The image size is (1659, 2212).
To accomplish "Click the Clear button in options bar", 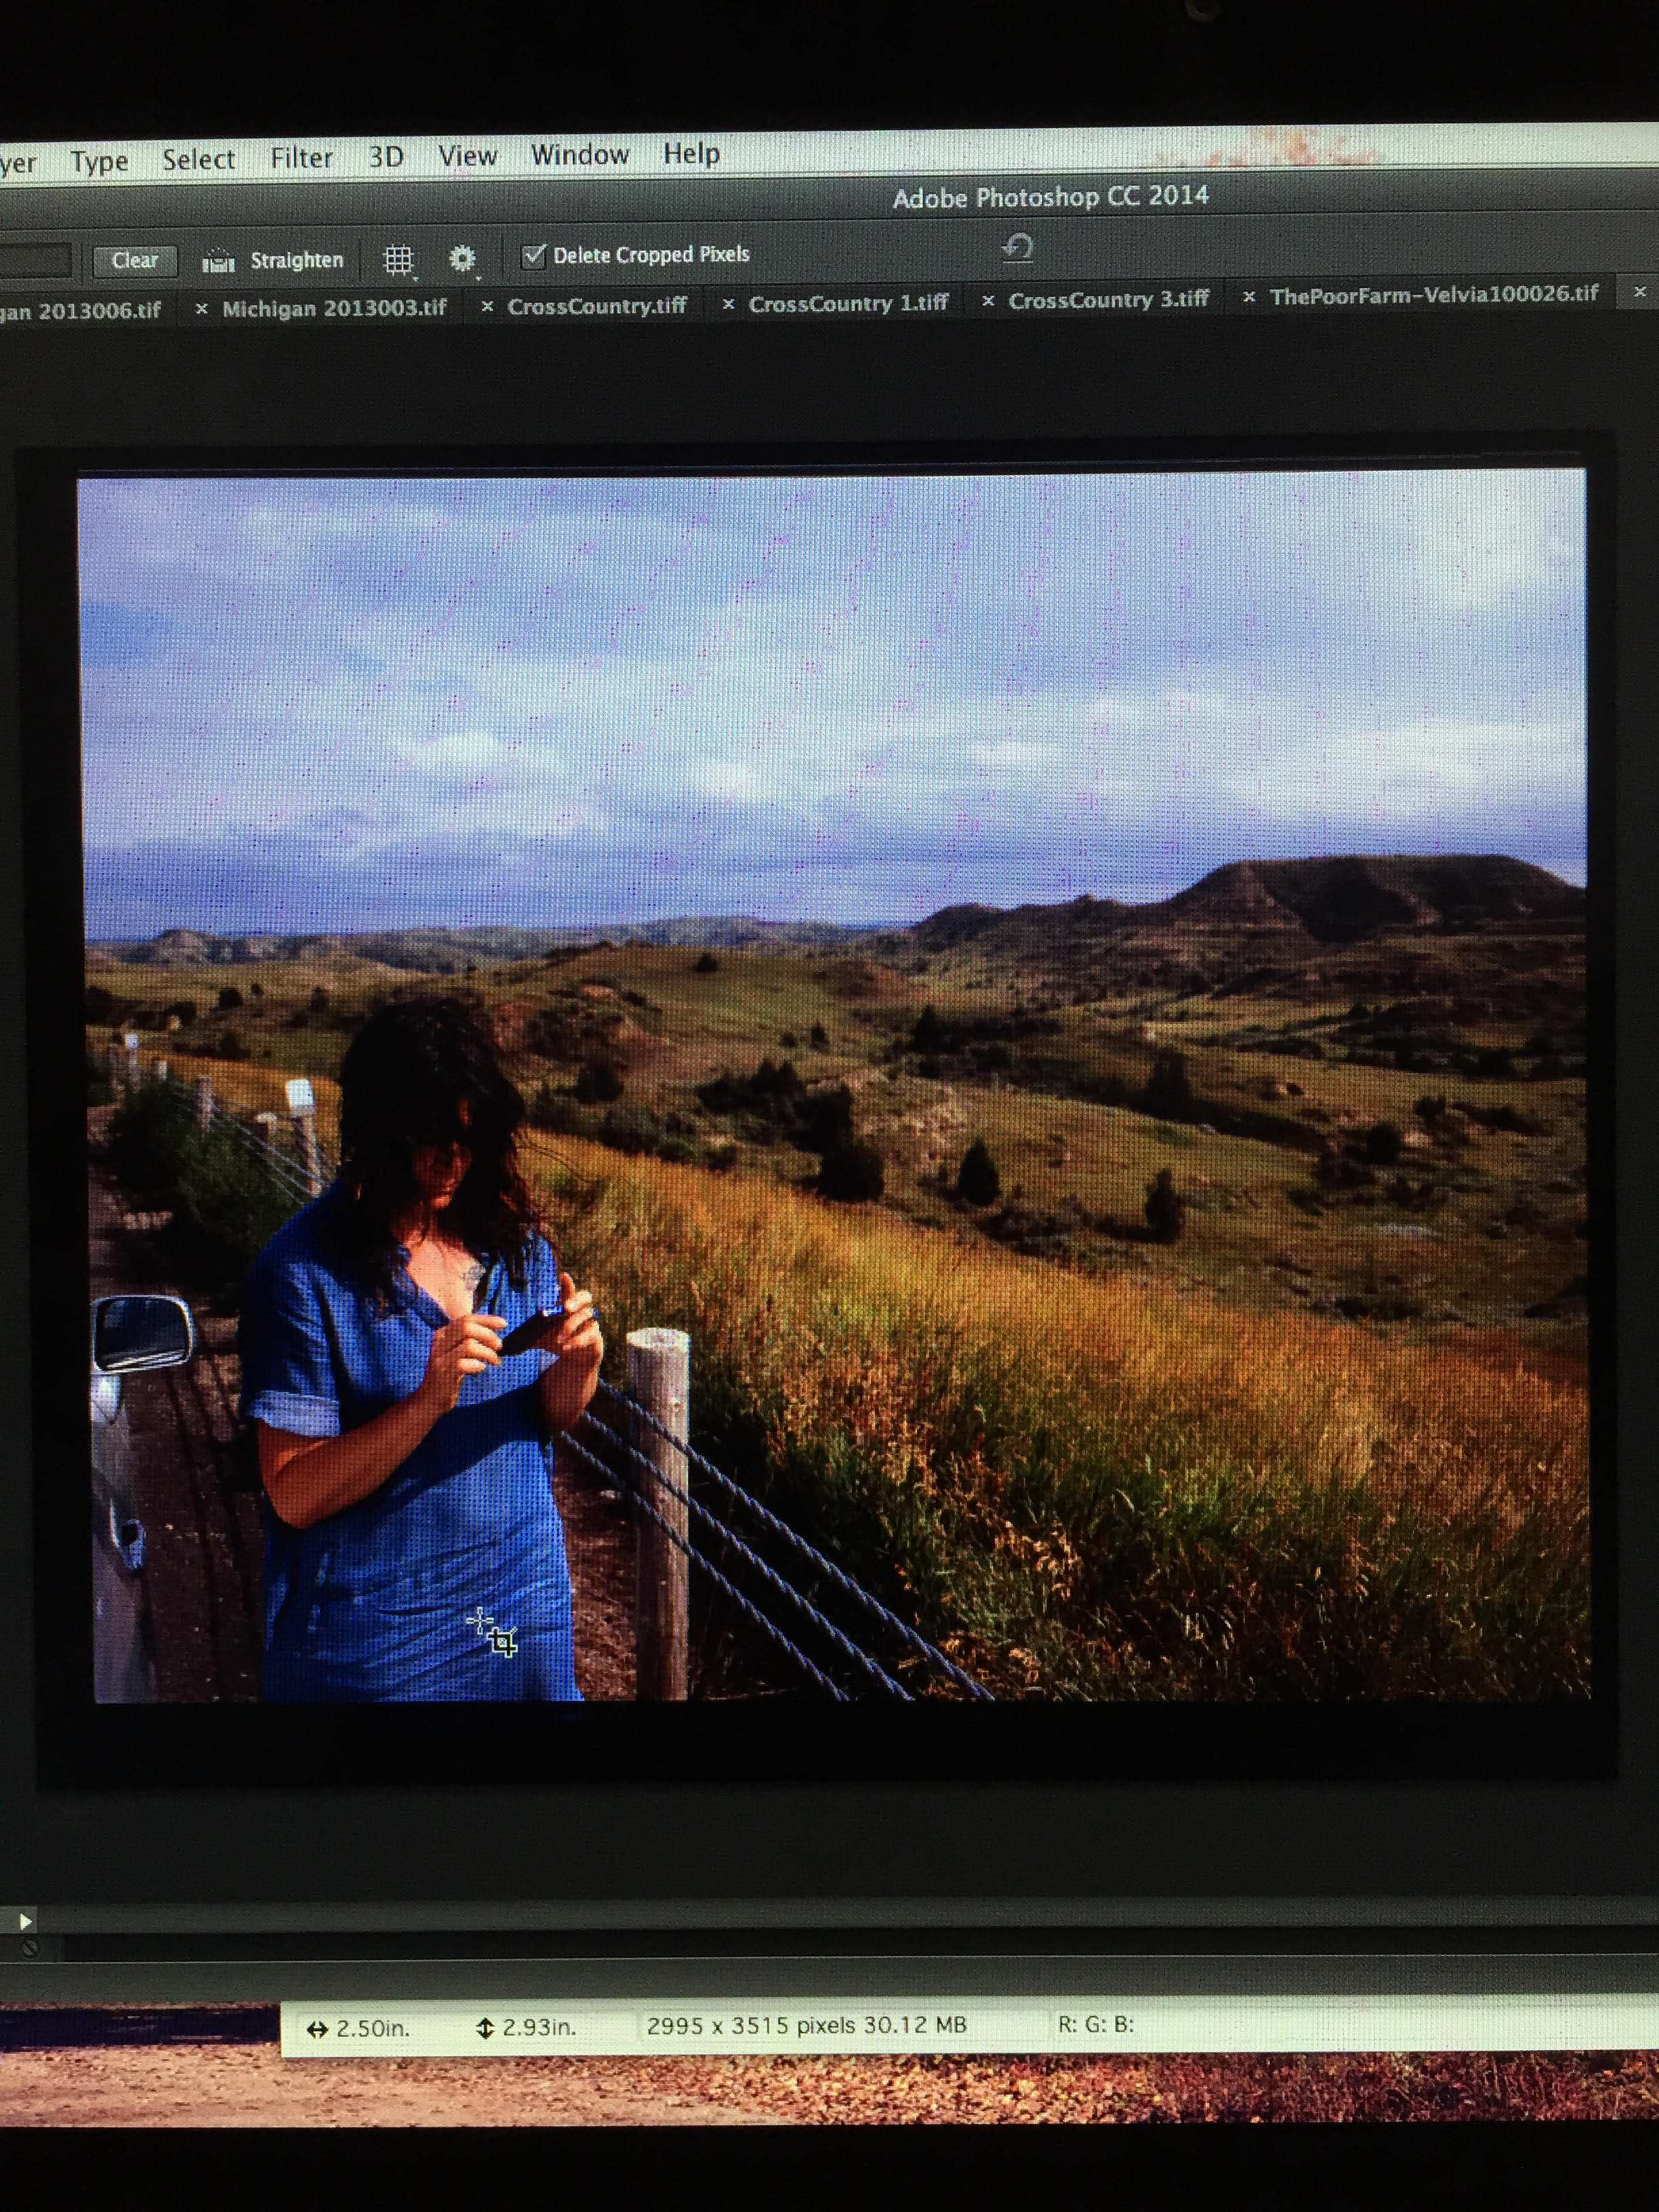I will [135, 261].
